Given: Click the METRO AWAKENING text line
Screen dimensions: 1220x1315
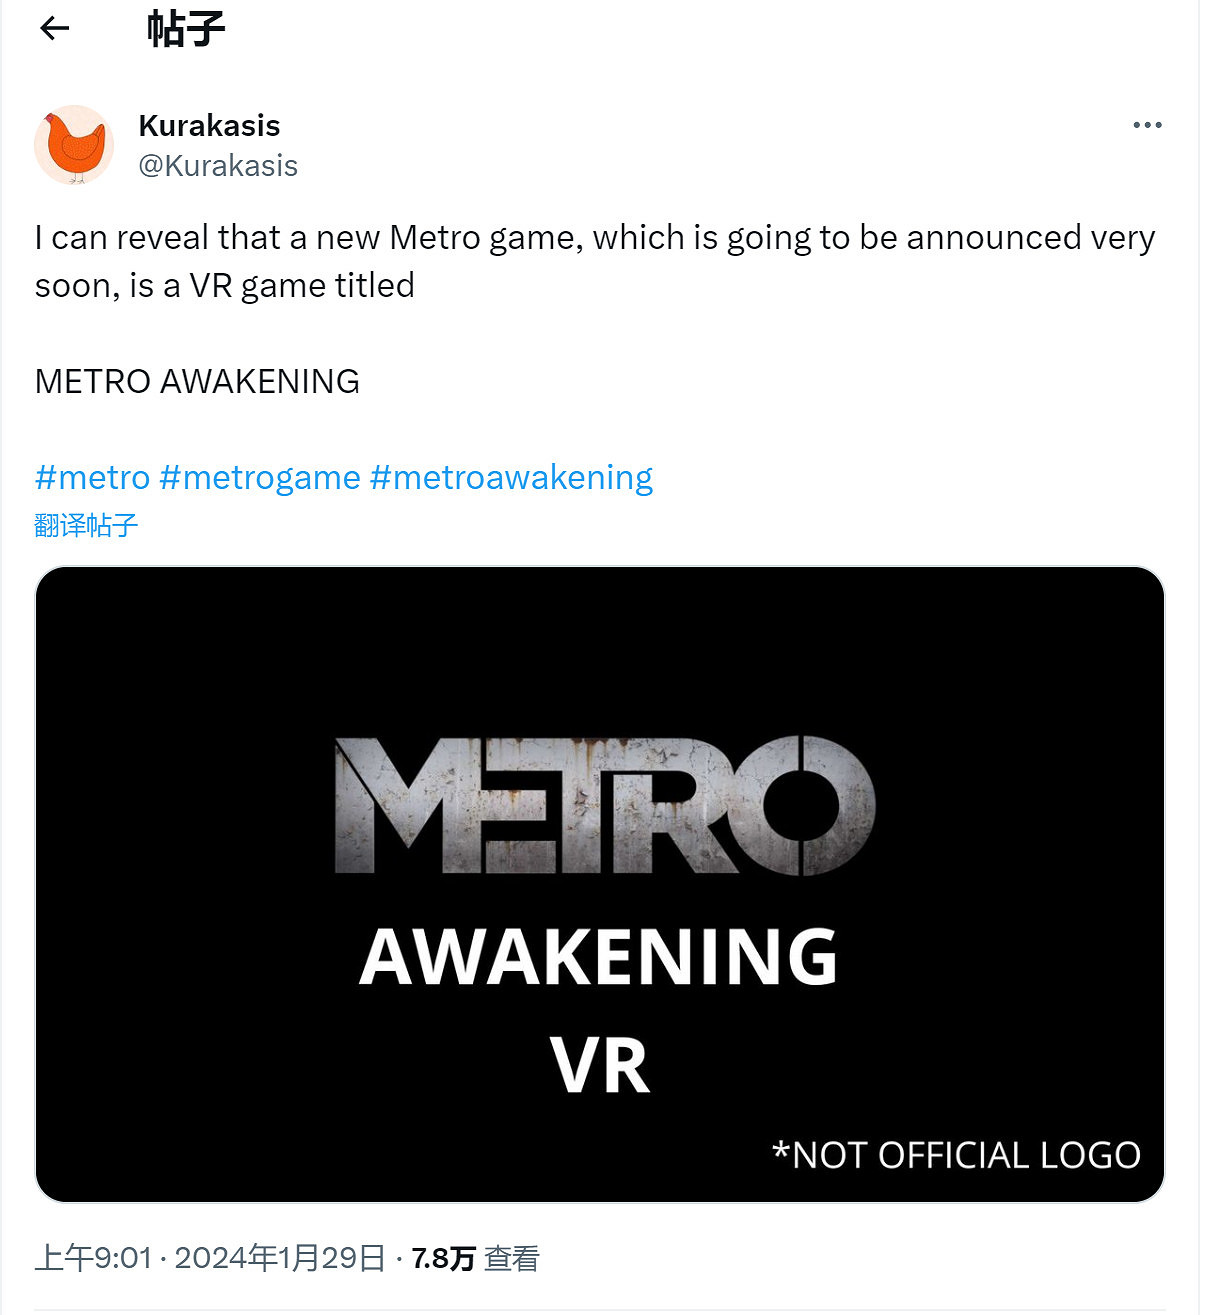Looking at the screenshot, I should point(197,382).
